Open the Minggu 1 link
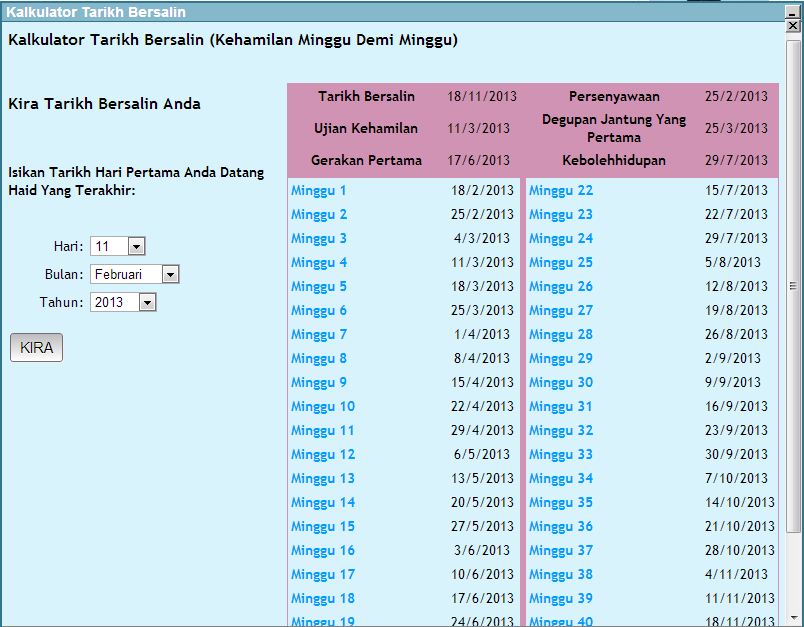This screenshot has height=627, width=804. point(318,191)
